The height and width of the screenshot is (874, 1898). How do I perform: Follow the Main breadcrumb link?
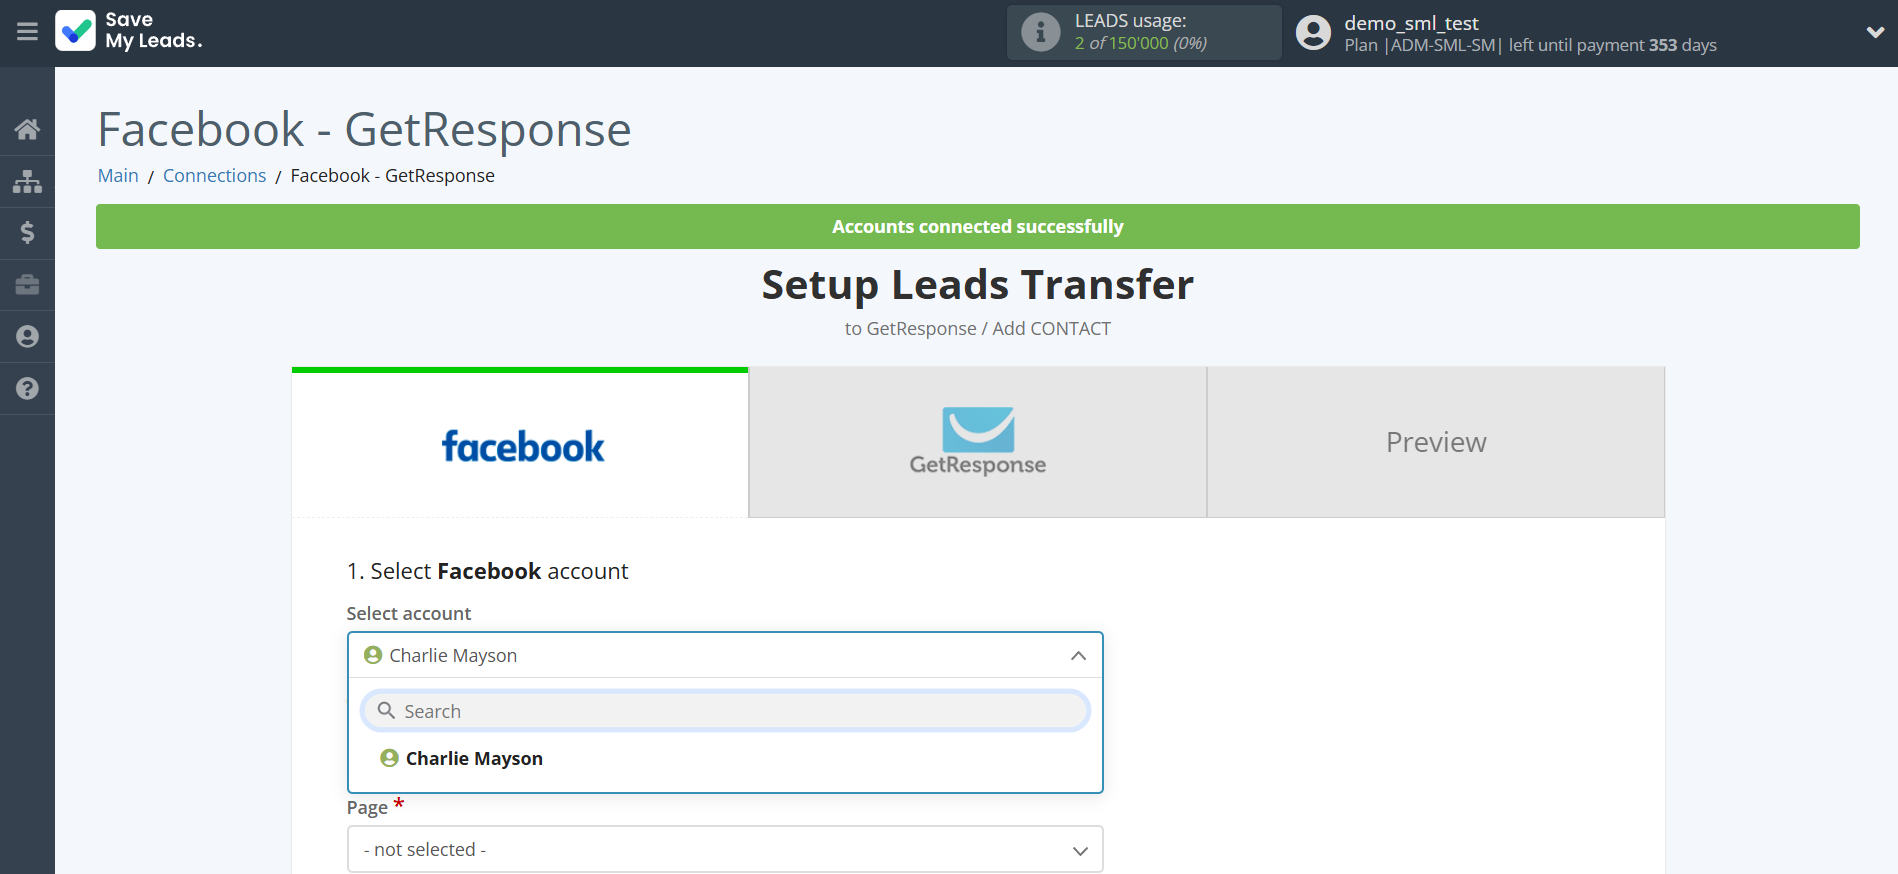118,176
